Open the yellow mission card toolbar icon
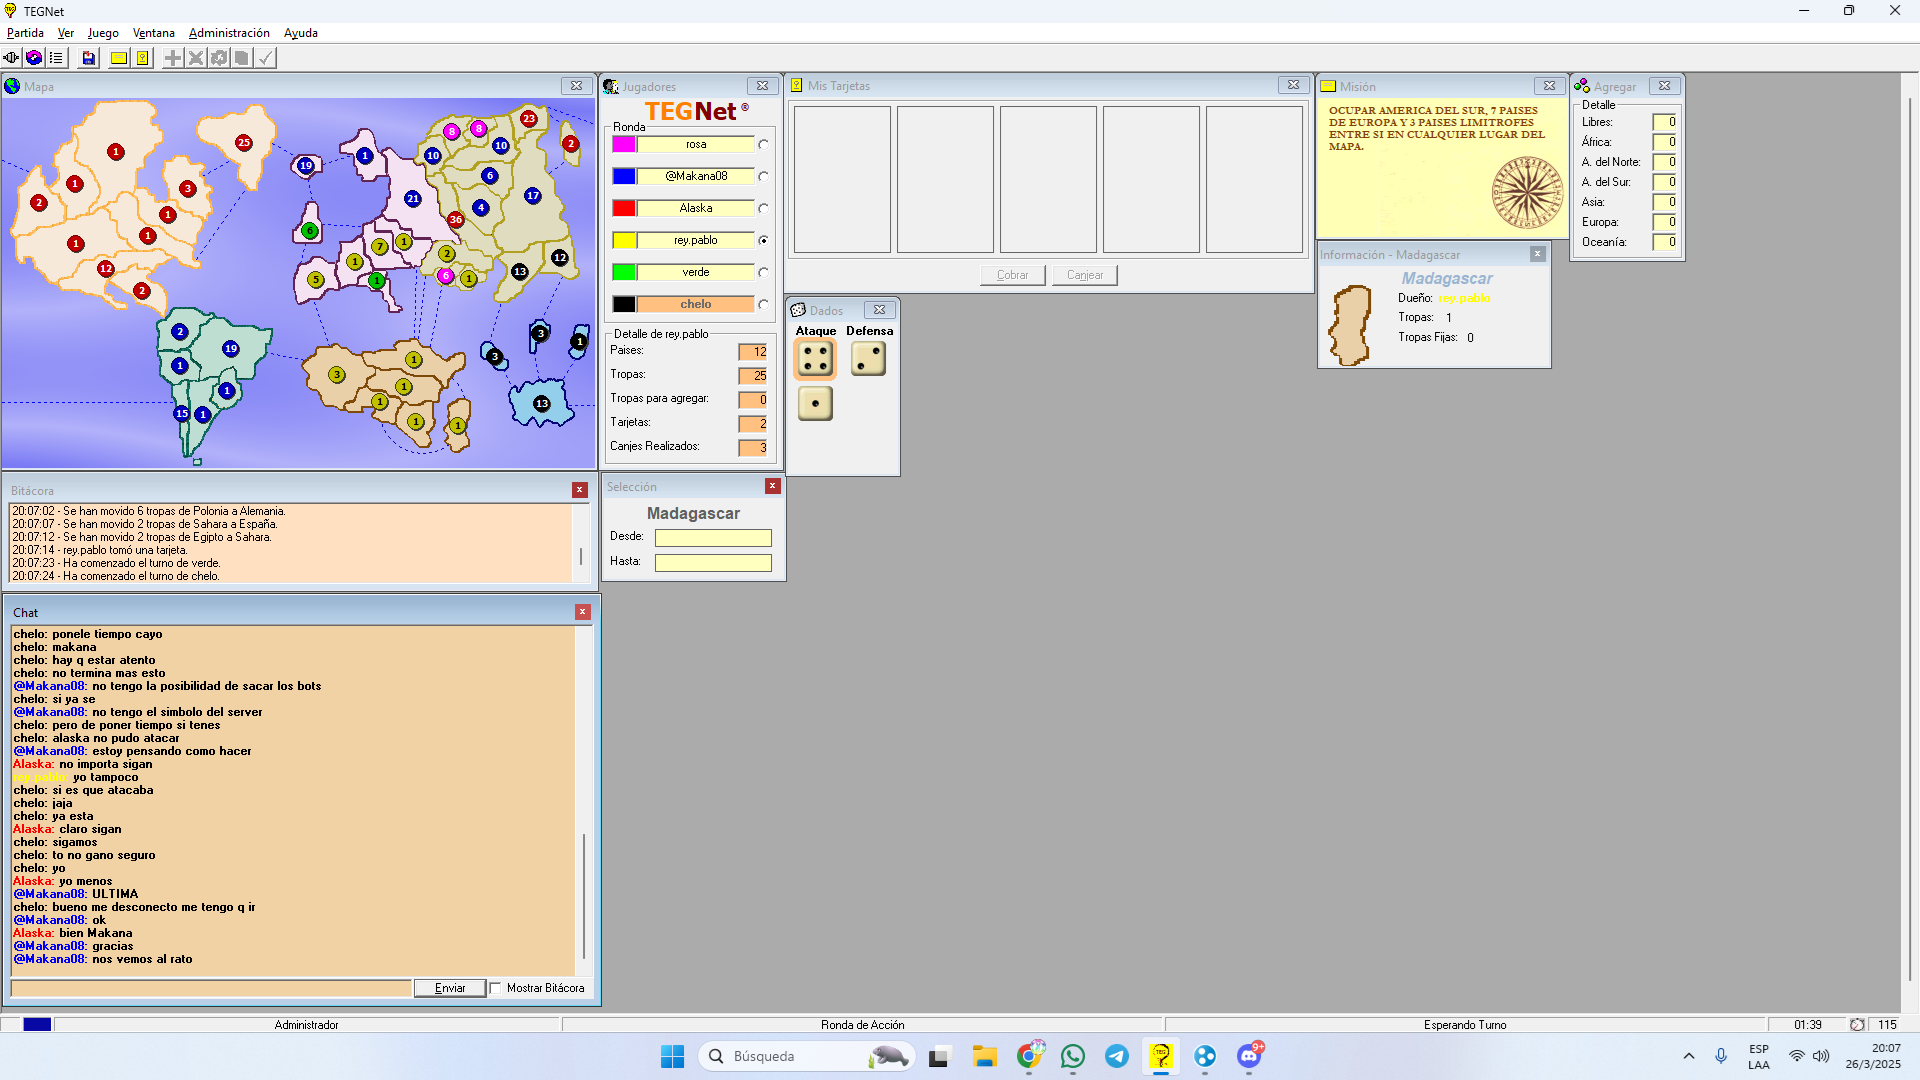Image resolution: width=1920 pixels, height=1080 pixels. 119,58
